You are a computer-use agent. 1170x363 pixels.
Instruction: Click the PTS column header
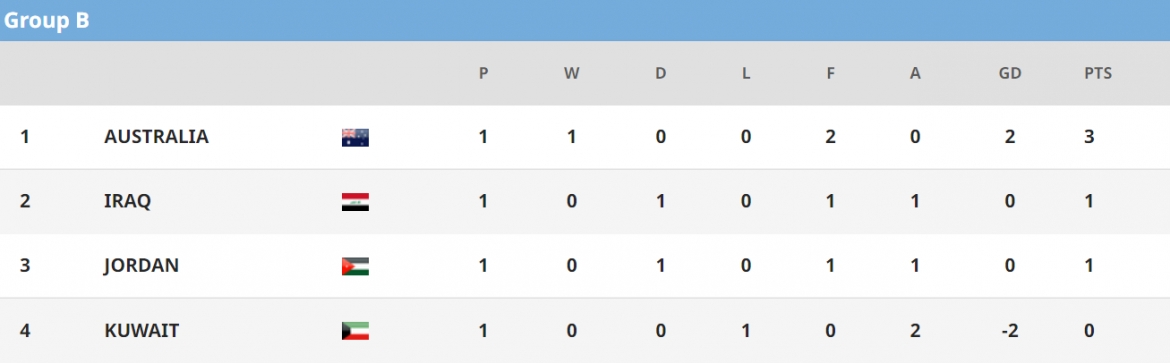pyautogui.click(x=1098, y=74)
